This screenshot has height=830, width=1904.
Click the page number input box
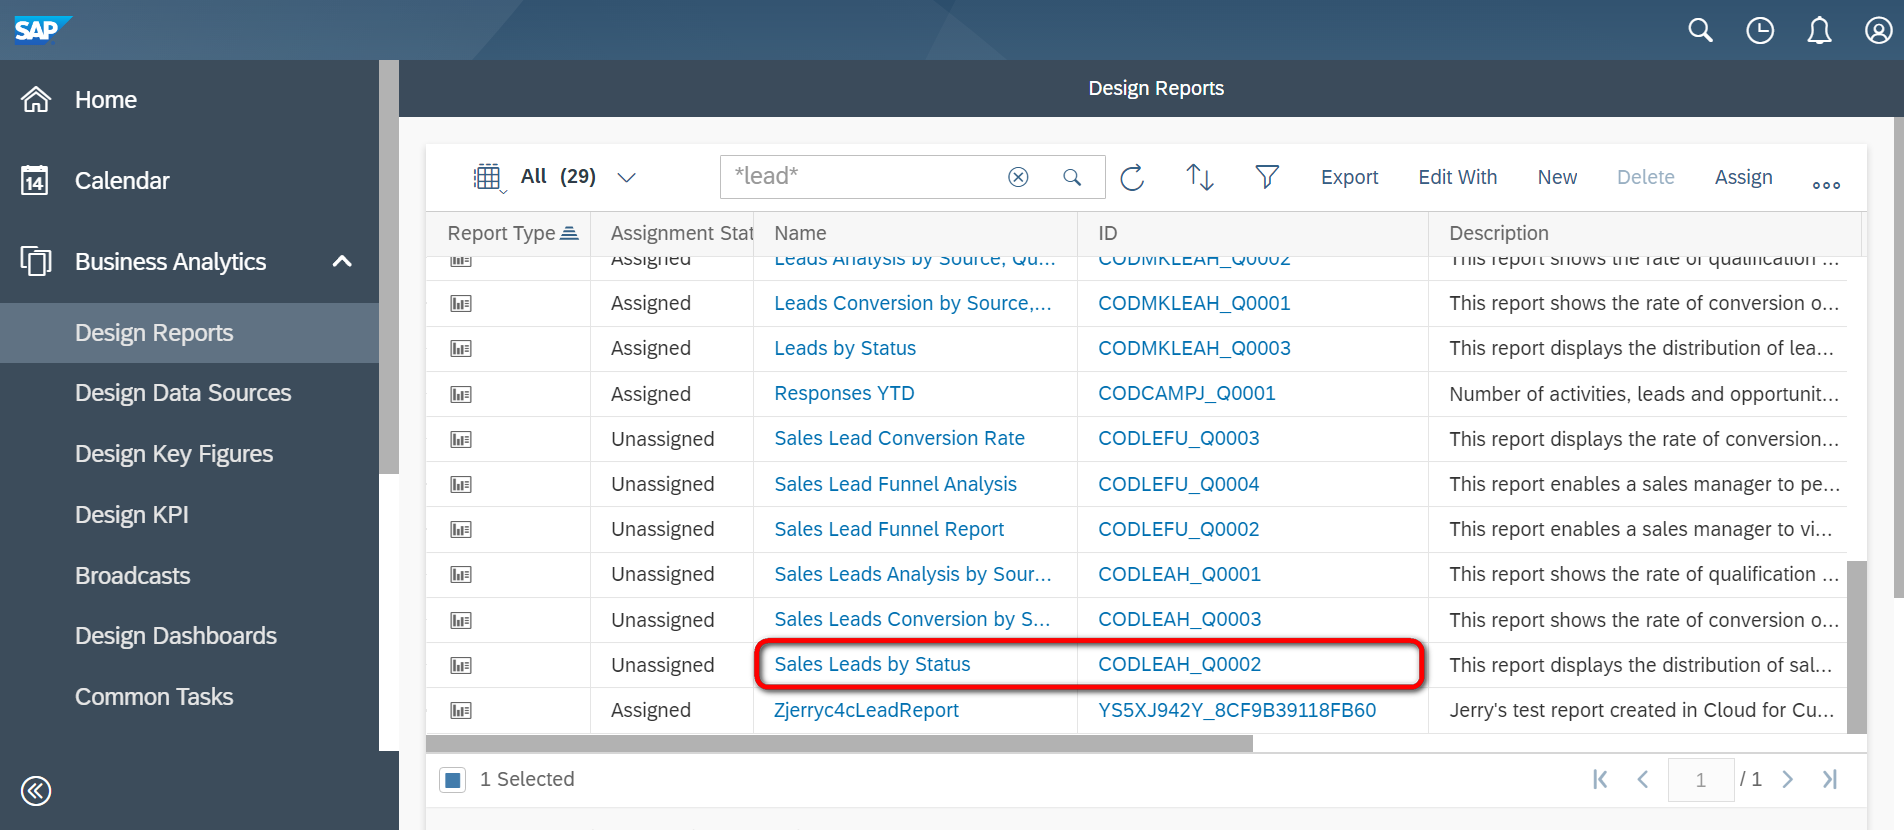1700,780
